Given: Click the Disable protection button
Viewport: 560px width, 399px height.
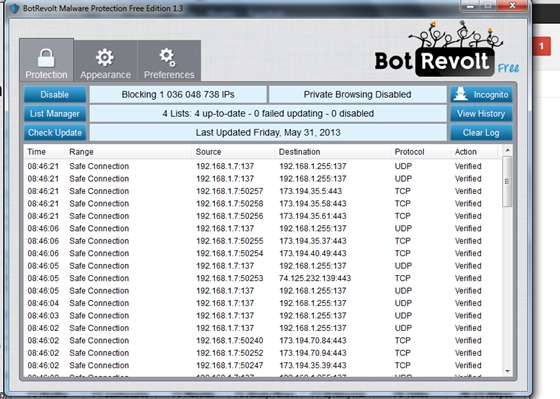Looking at the screenshot, I should tap(55, 95).
